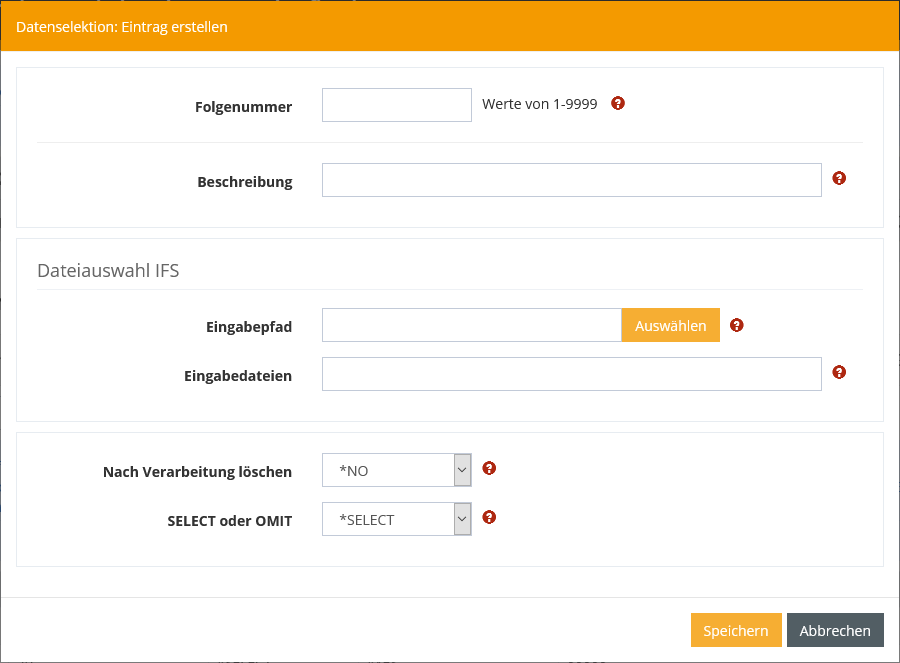Open the help tooltip for Beschreibung
The width and height of the screenshot is (900, 663).
click(x=839, y=178)
